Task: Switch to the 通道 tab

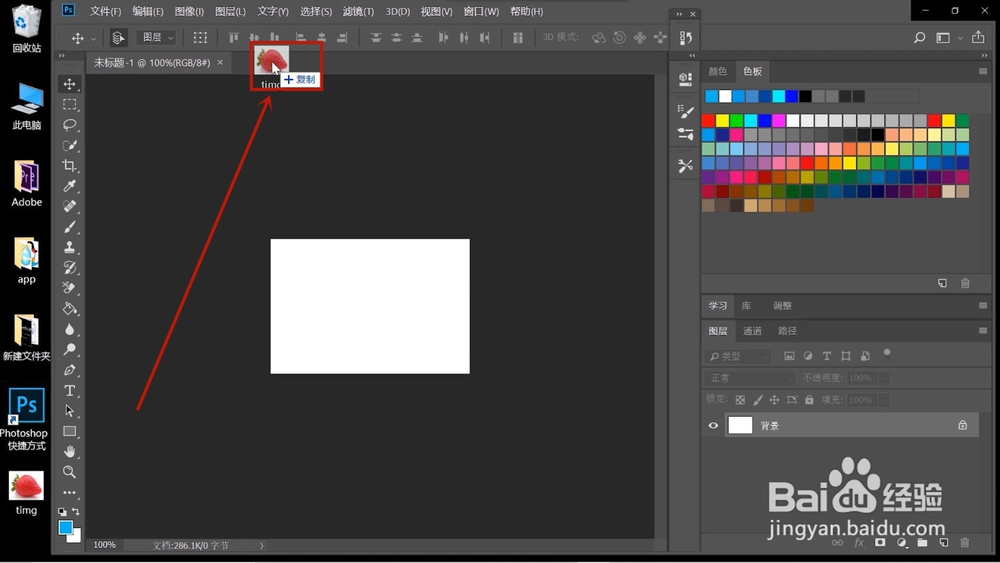Action: [x=752, y=331]
